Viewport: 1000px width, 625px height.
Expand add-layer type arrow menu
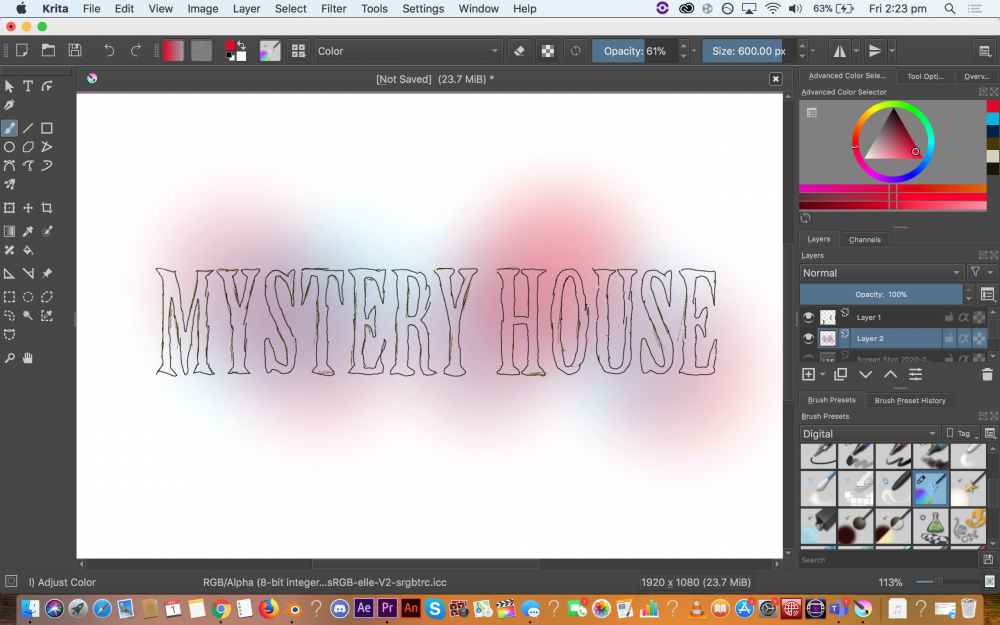pos(823,375)
